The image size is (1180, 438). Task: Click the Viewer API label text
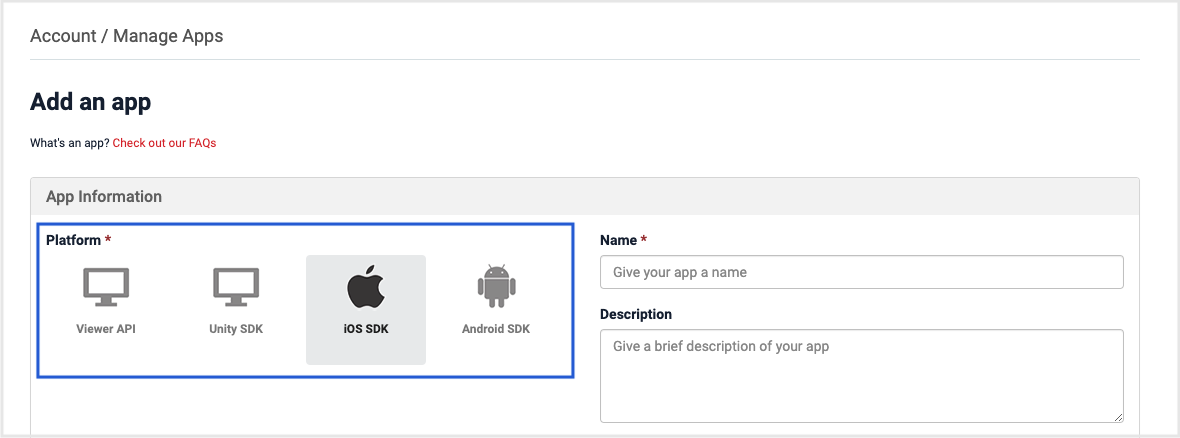(106, 330)
